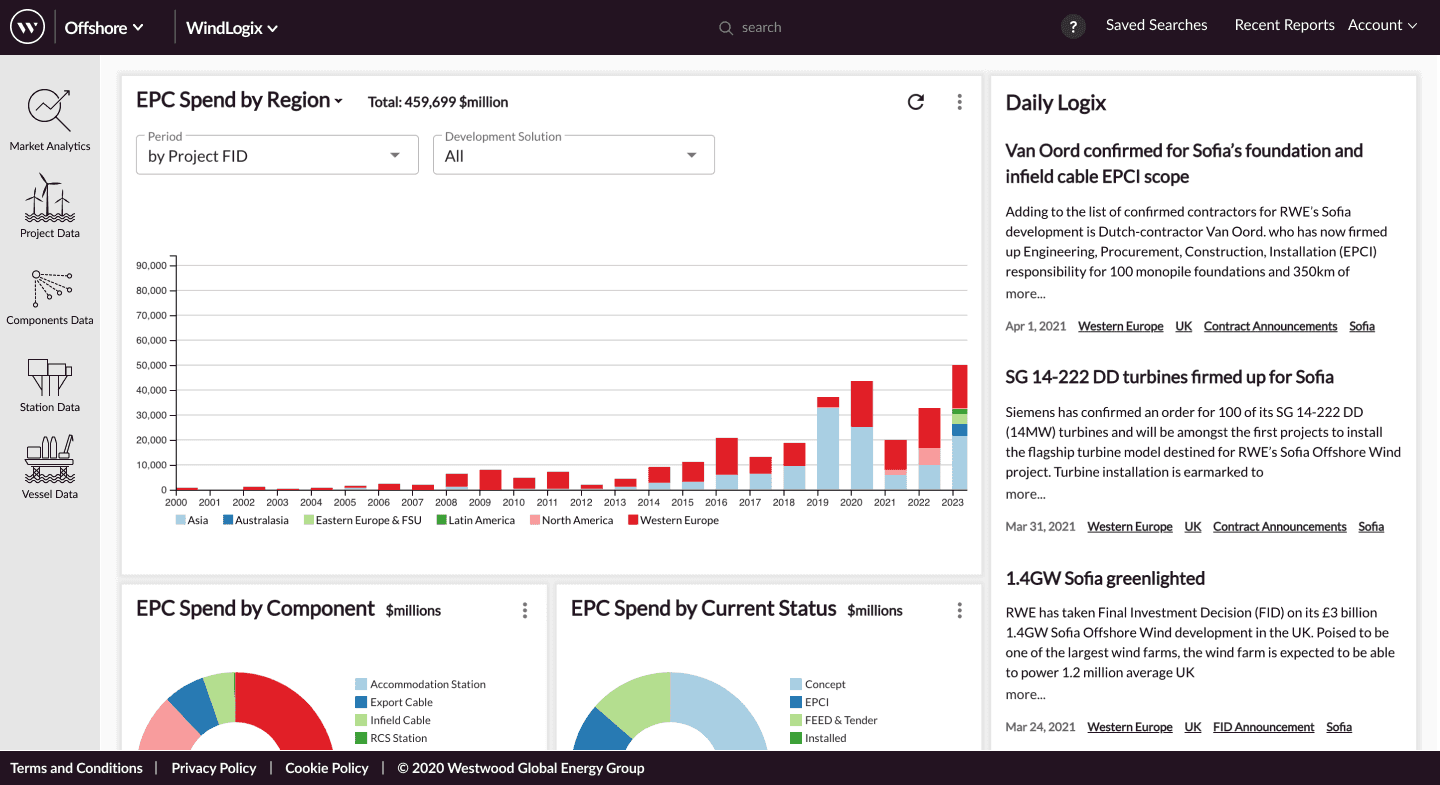The height and width of the screenshot is (785, 1440).
Task: Open Recent Reports in top bar
Action: tap(1284, 25)
